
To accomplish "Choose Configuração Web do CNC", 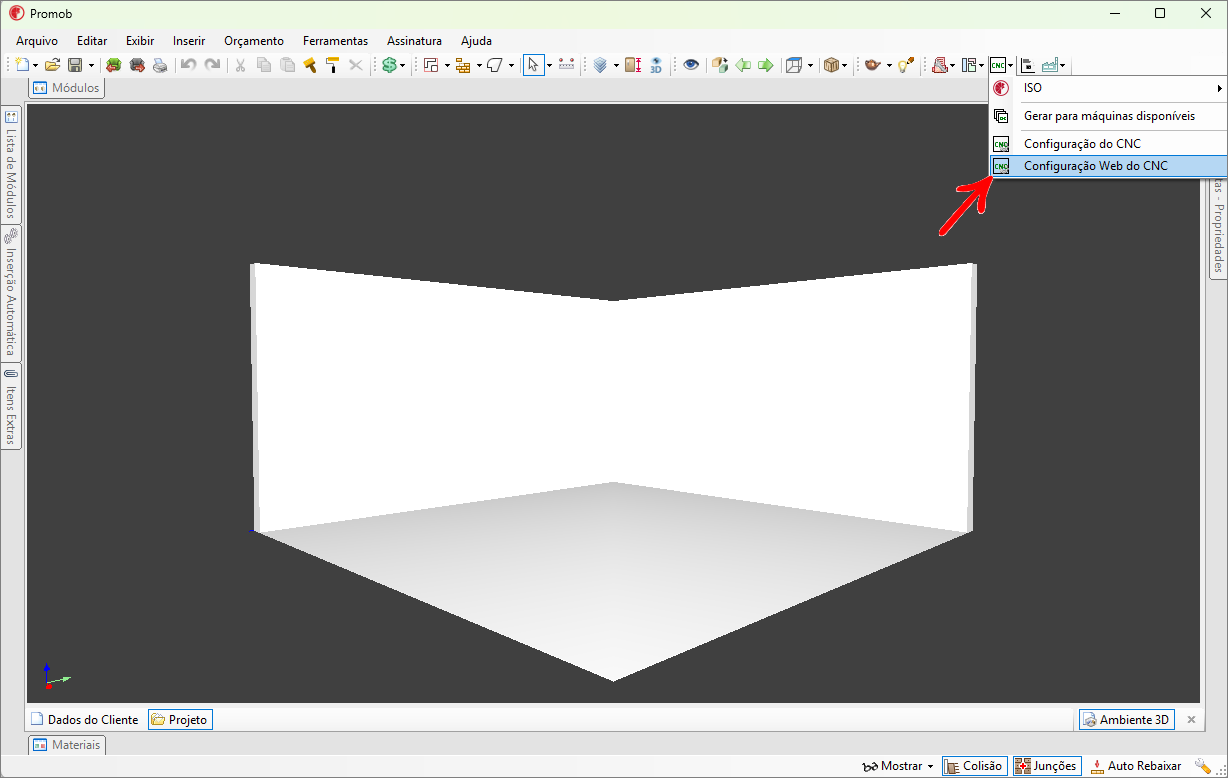I will click(x=1095, y=166).
